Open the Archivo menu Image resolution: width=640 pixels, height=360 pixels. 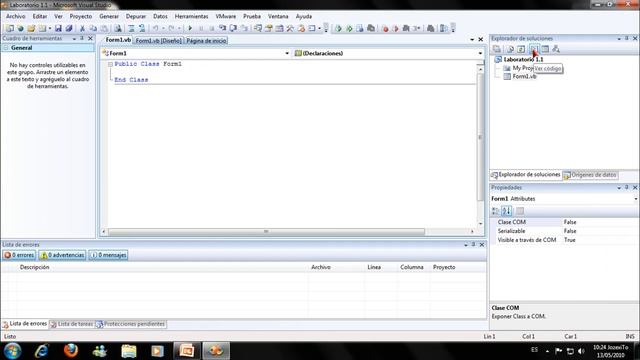16,16
